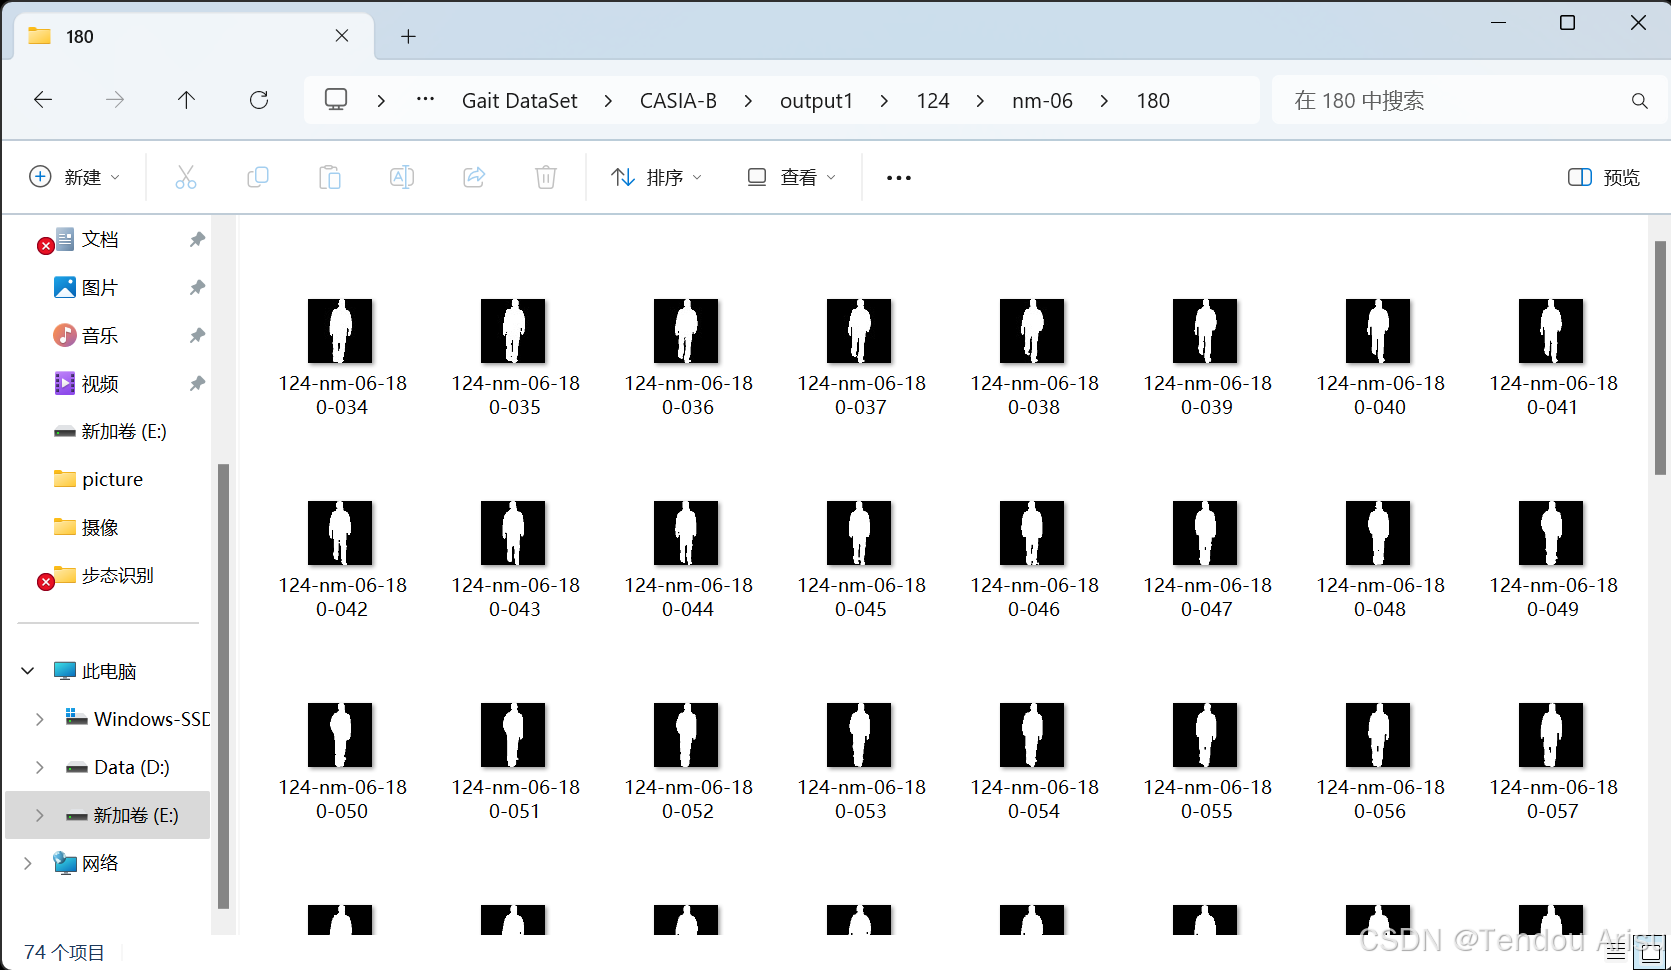Go back to previous folder
This screenshot has height=970, width=1671.
tap(43, 100)
